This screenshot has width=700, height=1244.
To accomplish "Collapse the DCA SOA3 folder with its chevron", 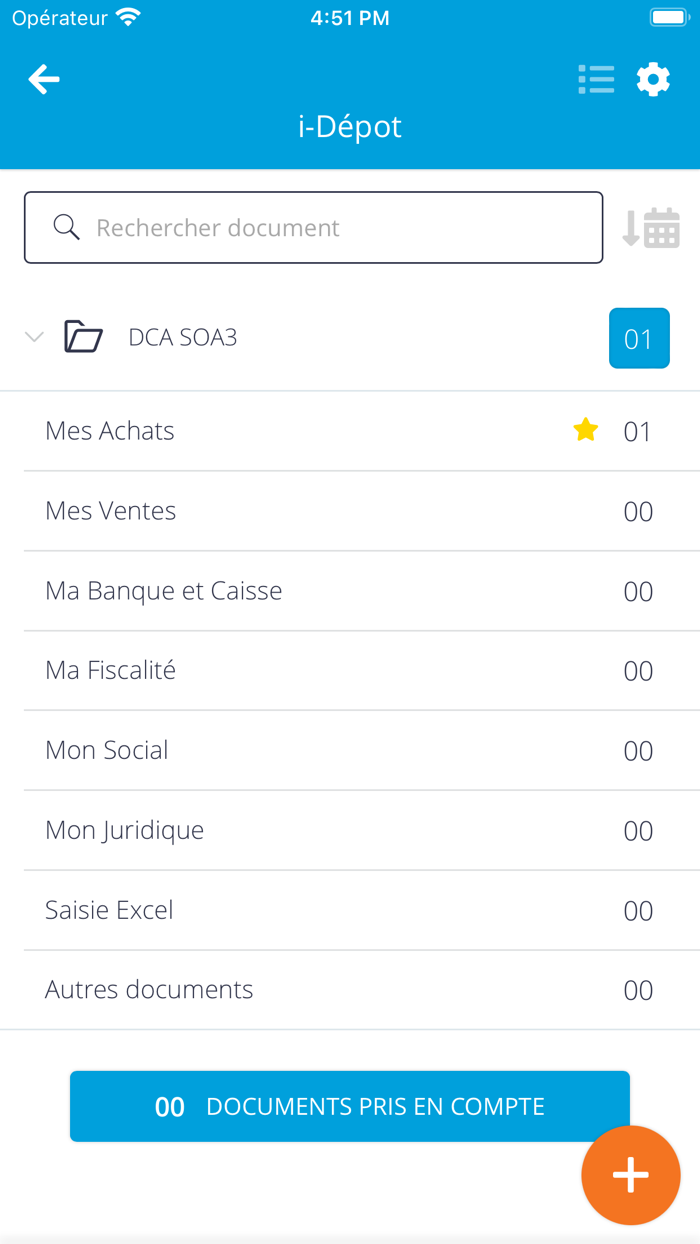I will tap(34, 337).
